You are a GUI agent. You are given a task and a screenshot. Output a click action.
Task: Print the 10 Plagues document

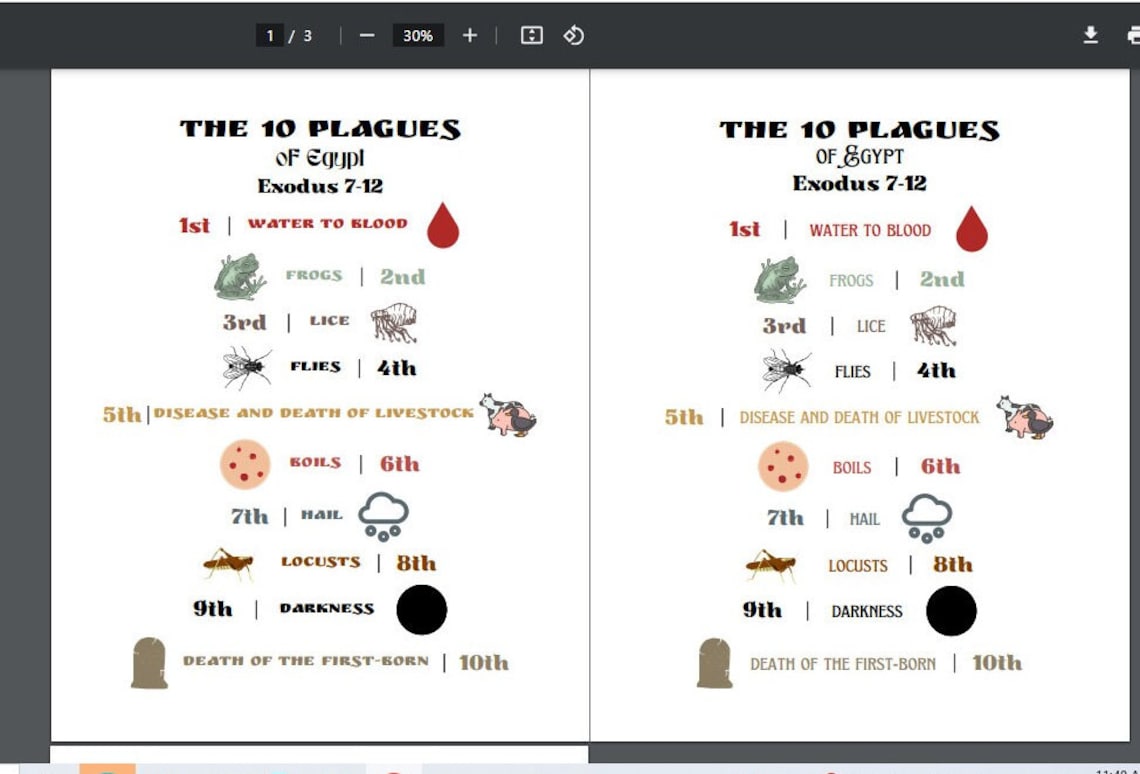(x=1131, y=35)
